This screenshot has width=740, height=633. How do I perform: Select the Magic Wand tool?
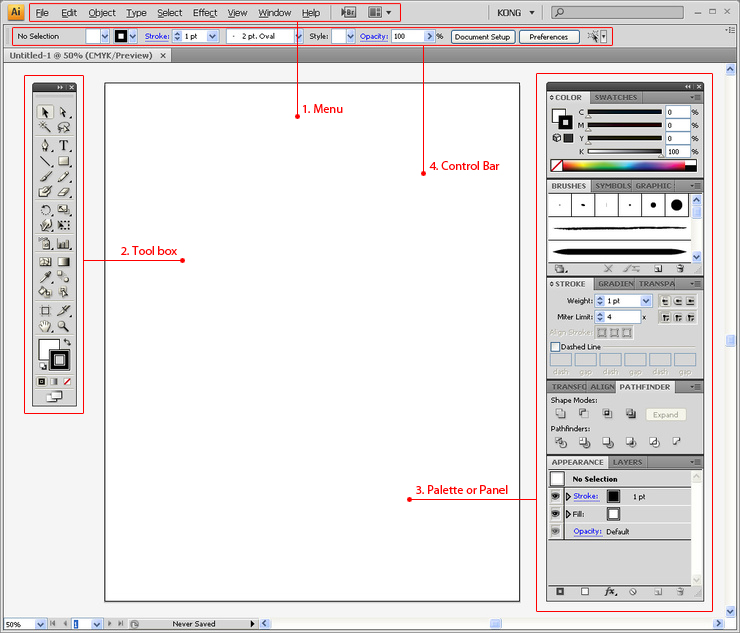45,128
